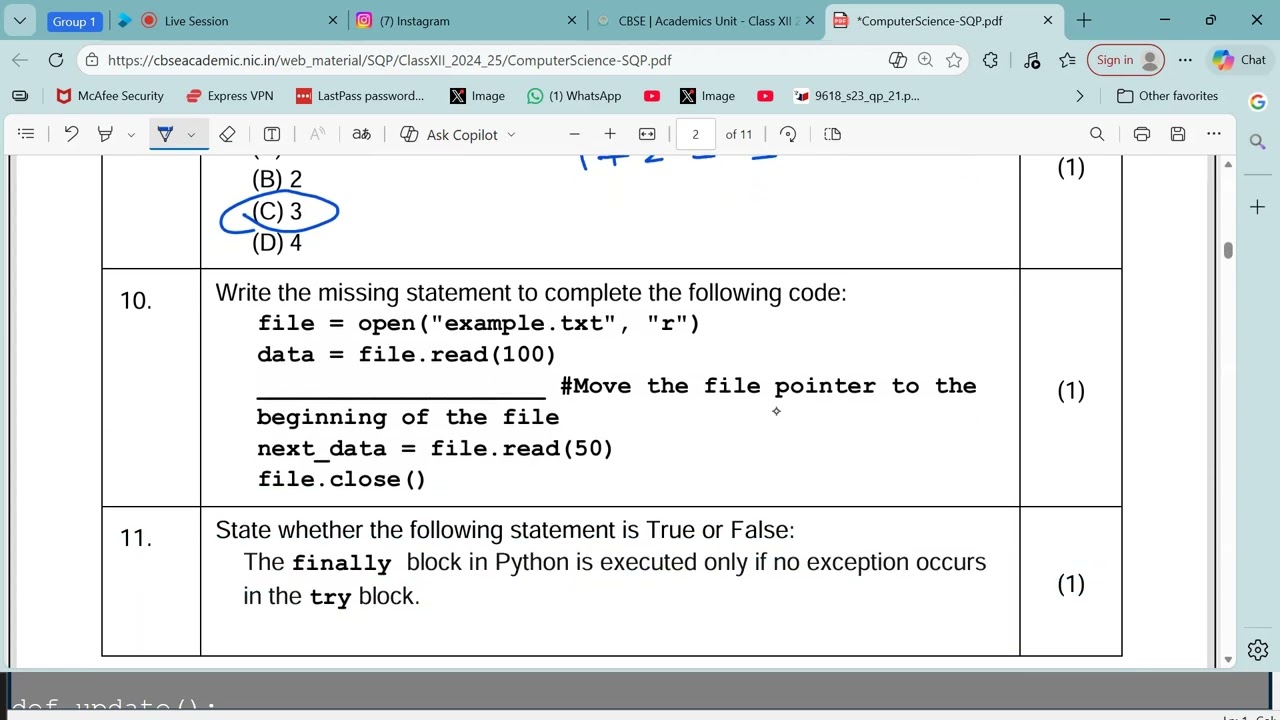Rotate the PDF page
This screenshot has width=1280, height=720.
[x=788, y=134]
